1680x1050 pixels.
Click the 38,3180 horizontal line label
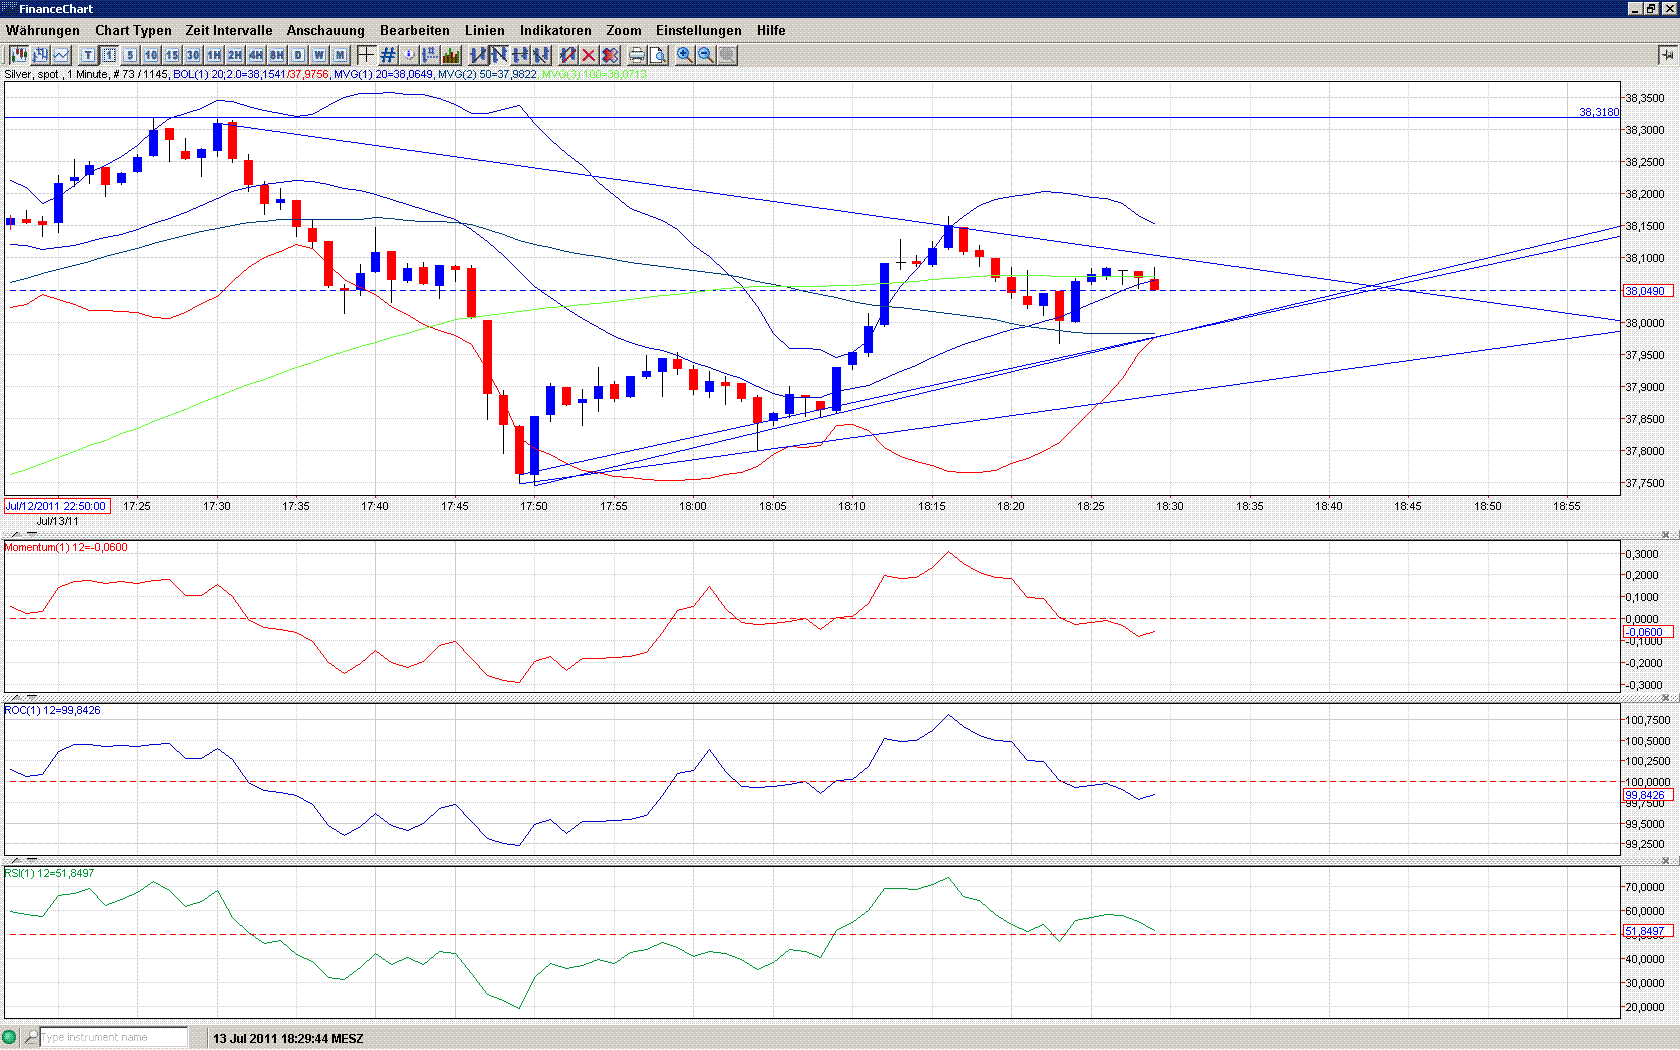click(1598, 112)
